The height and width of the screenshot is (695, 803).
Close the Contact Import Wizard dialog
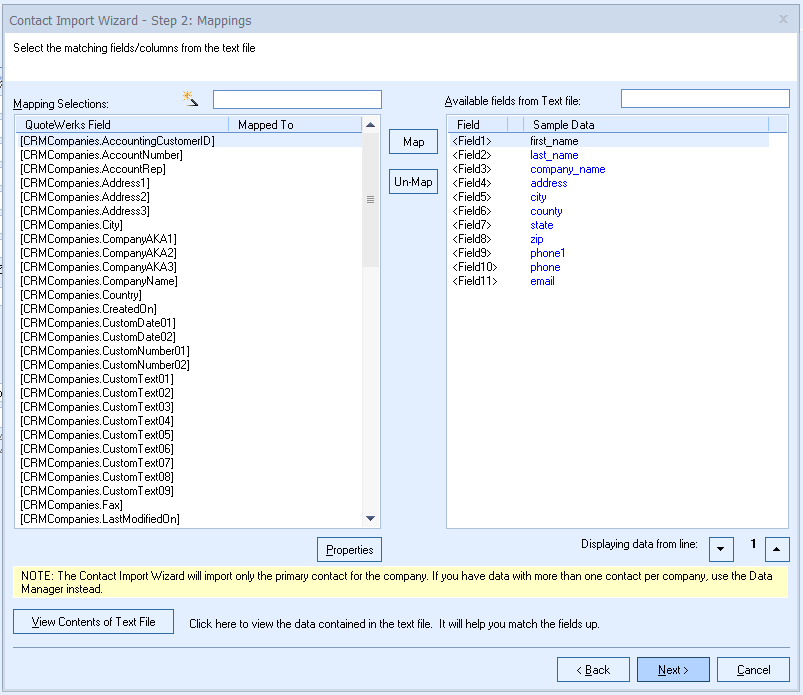click(x=782, y=19)
